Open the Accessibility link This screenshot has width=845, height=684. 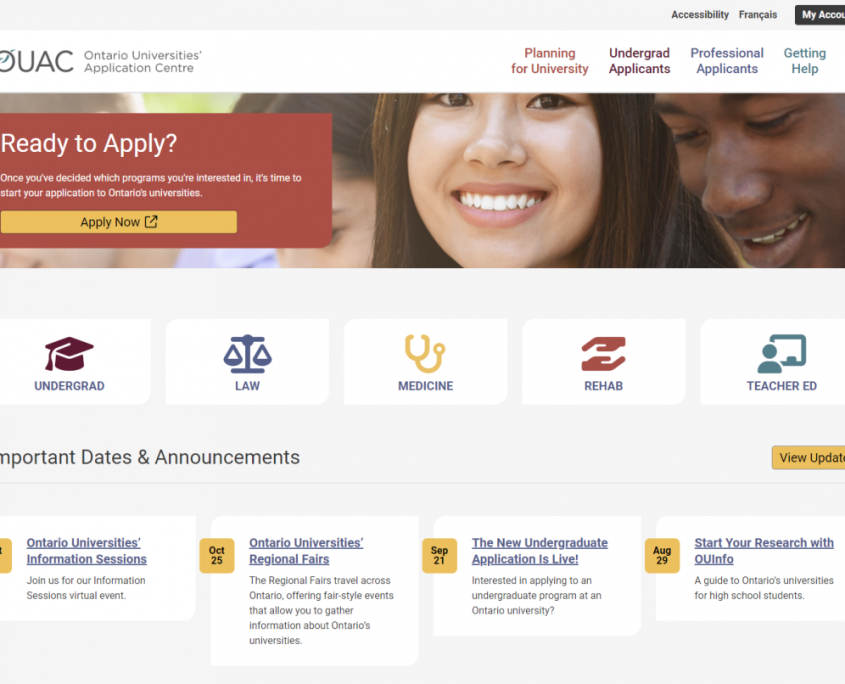(x=699, y=15)
